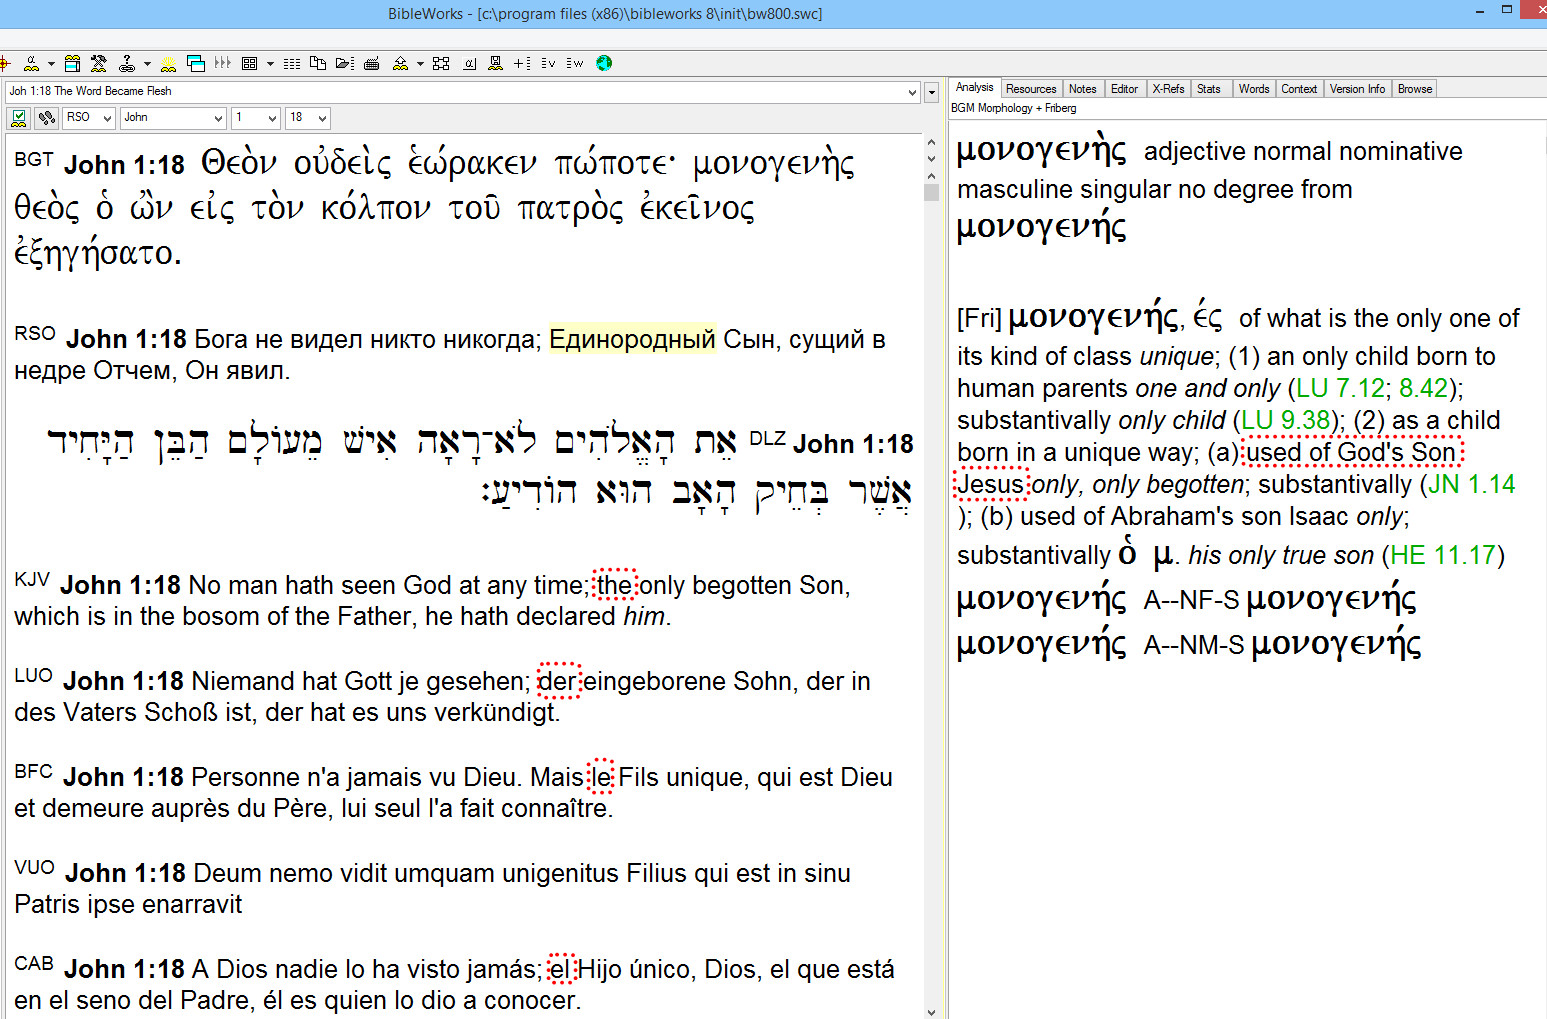Click the highlighted word Единородный

click(x=632, y=339)
